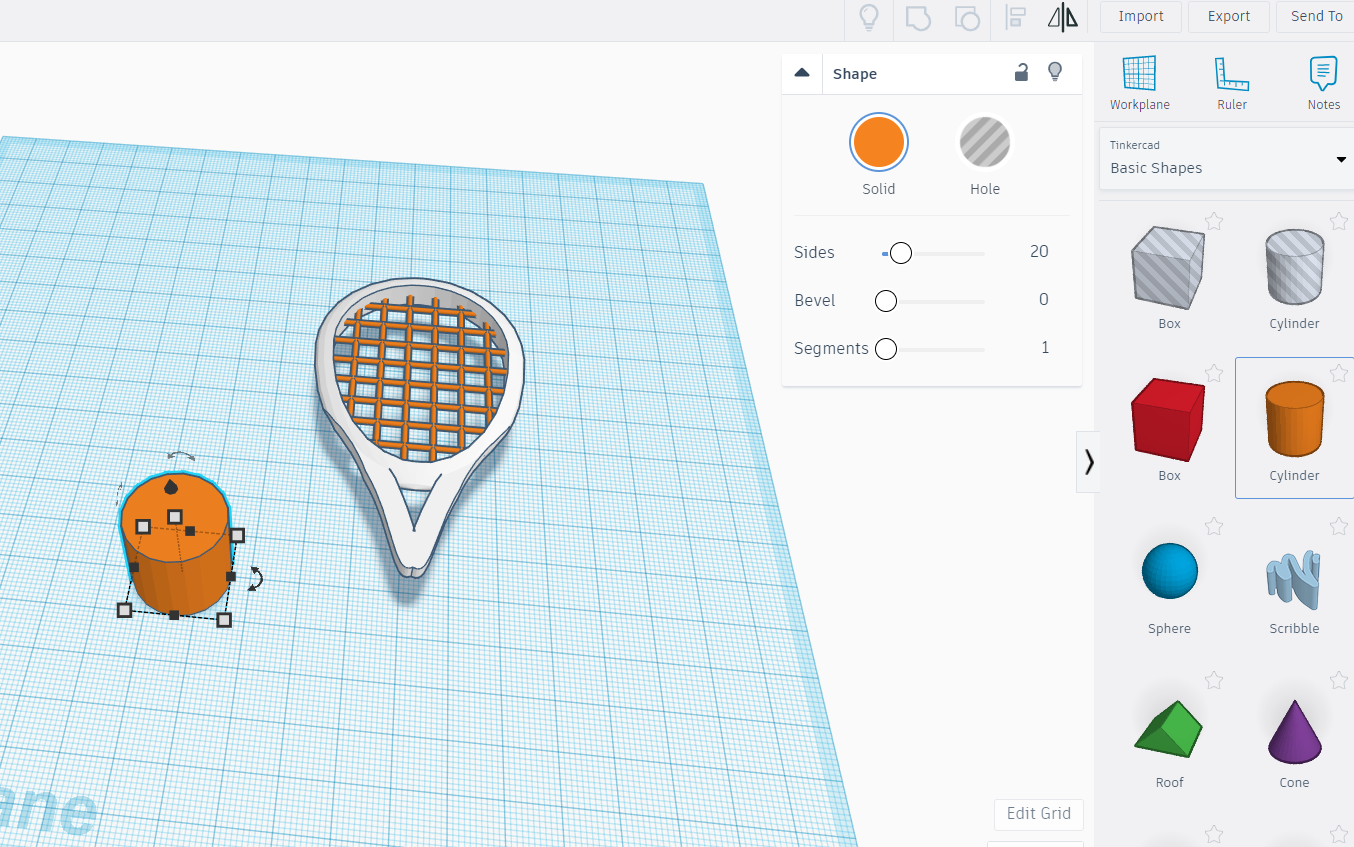Open the Send To menu

1316,16
